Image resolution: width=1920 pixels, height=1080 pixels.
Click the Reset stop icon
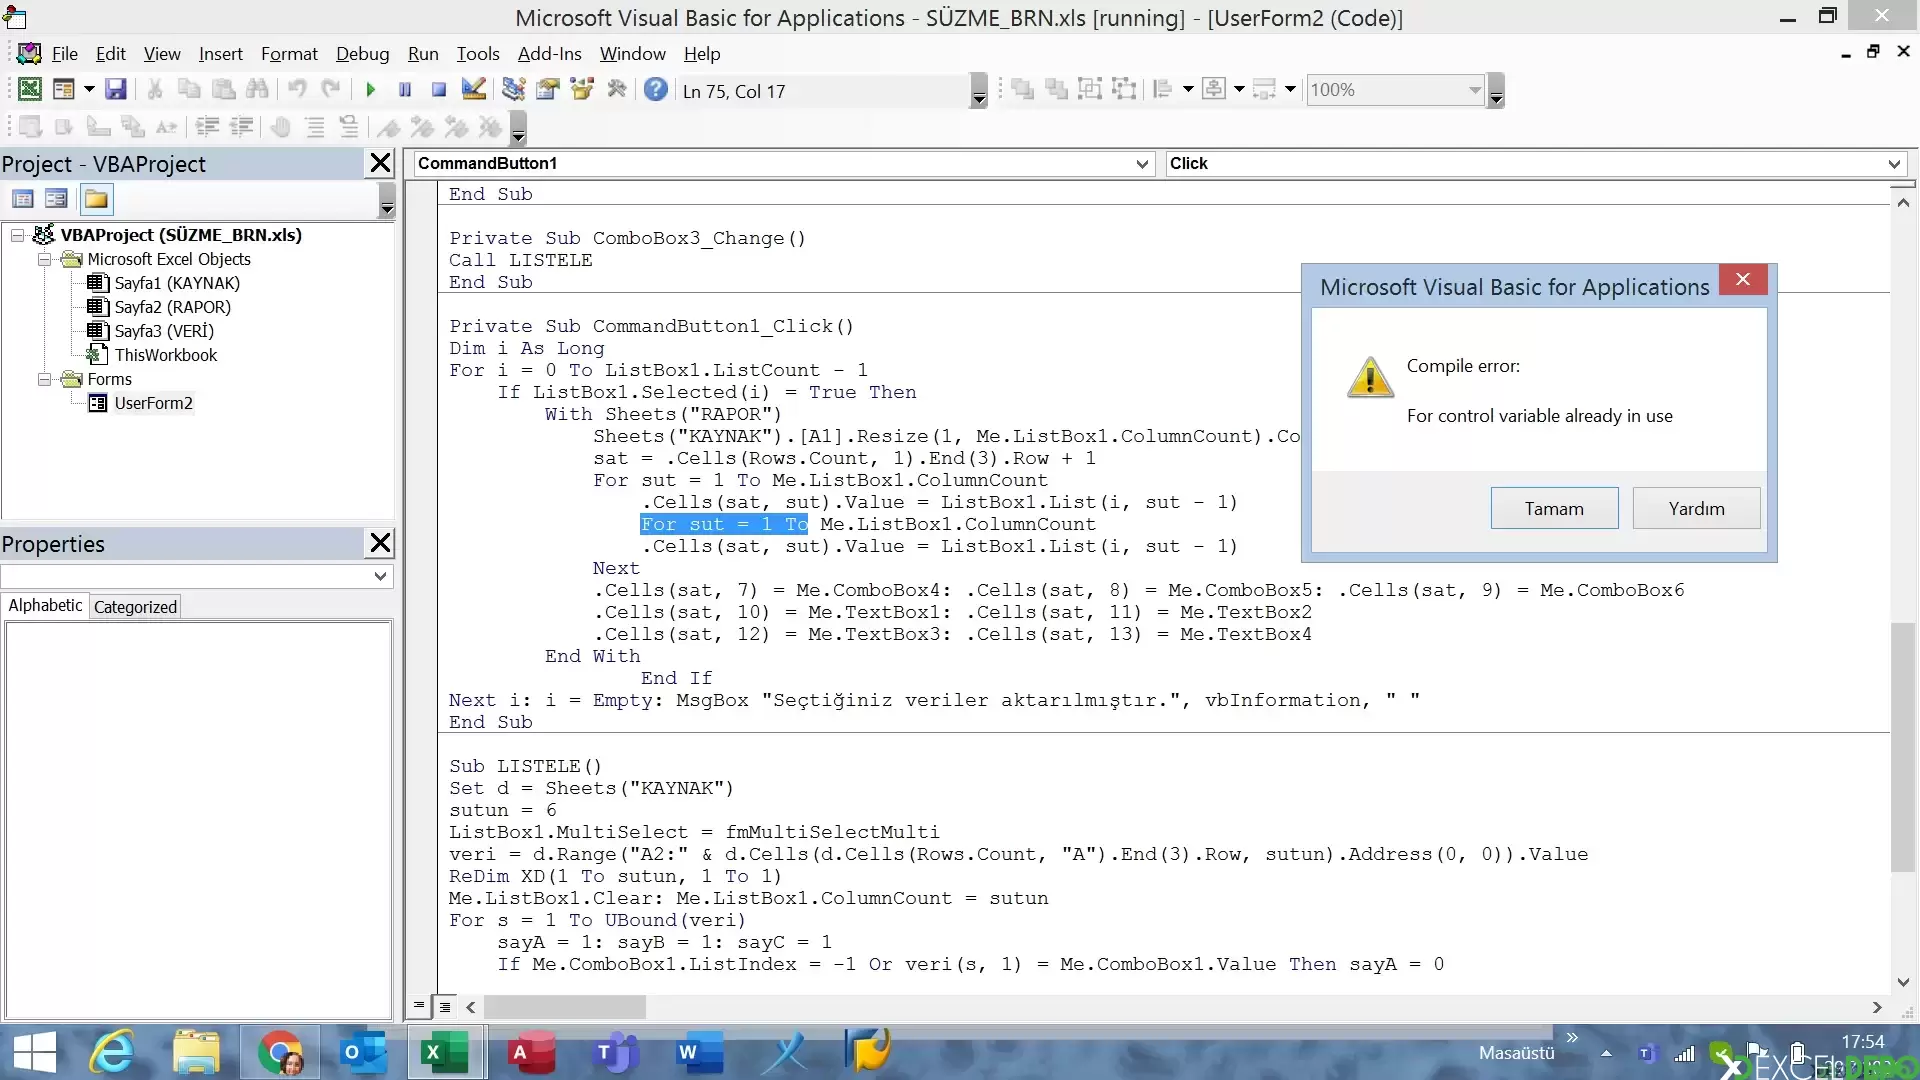[x=439, y=90]
